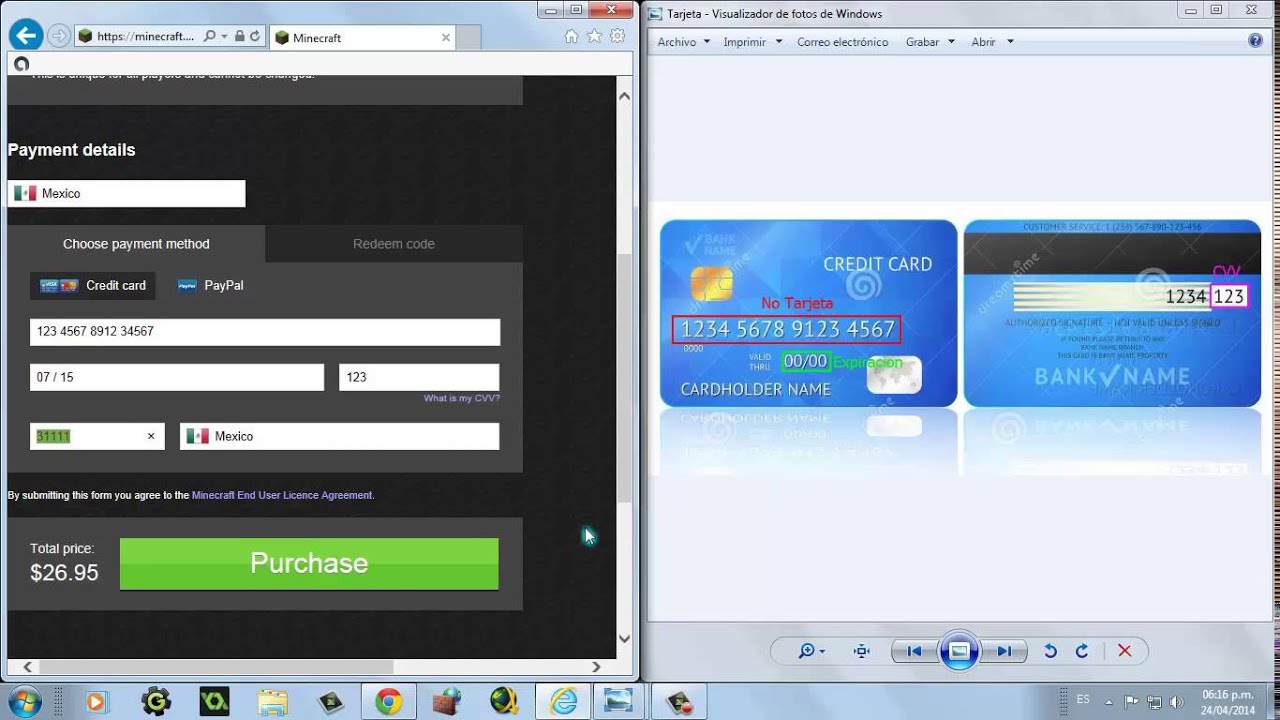Click the expiry date field 07 / 15

coord(177,377)
